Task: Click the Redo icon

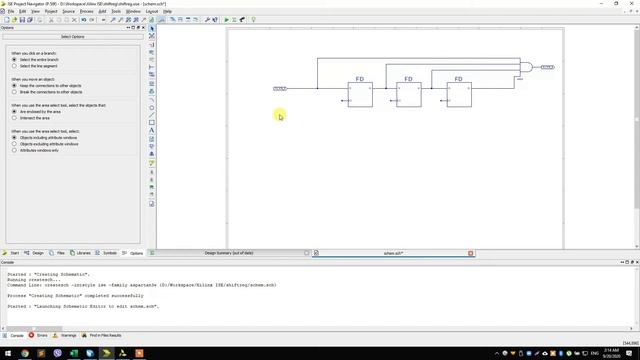Action: tap(92, 20)
